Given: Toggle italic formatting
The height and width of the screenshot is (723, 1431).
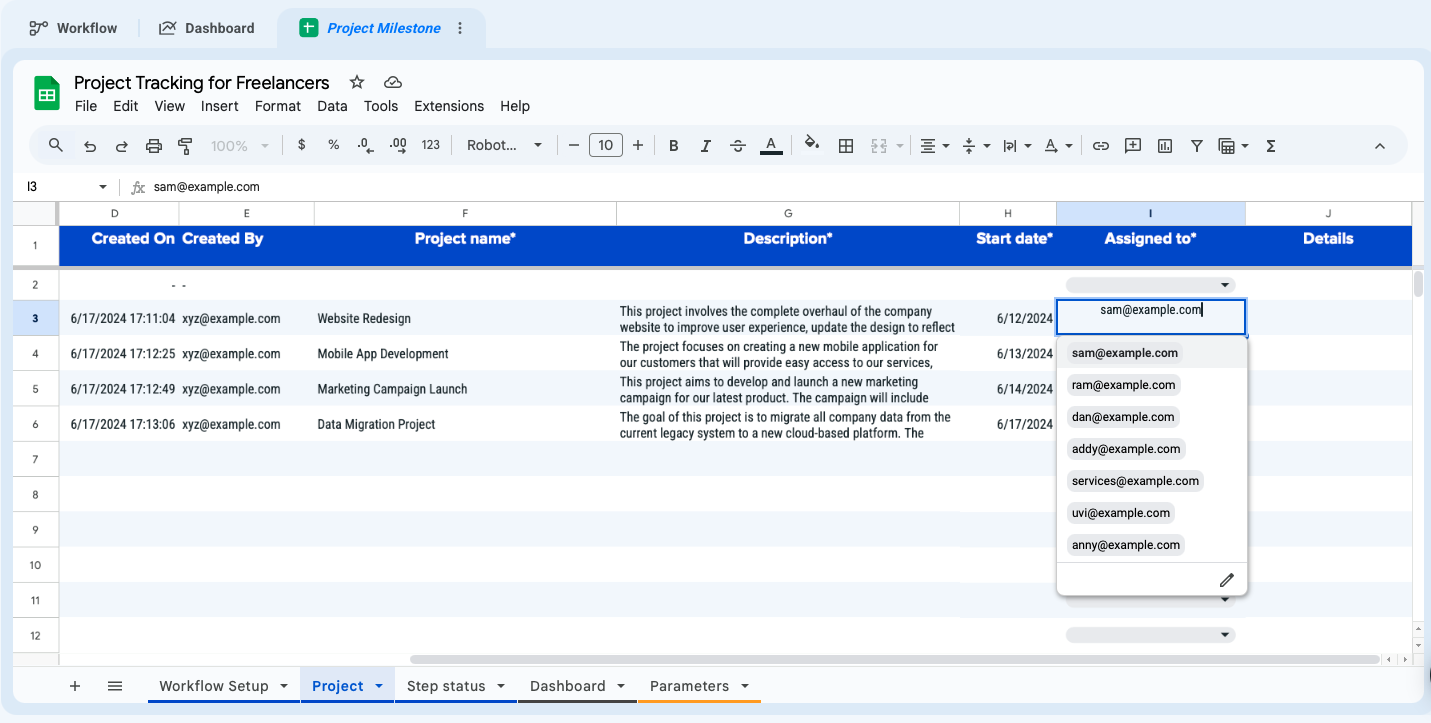Looking at the screenshot, I should 706,146.
